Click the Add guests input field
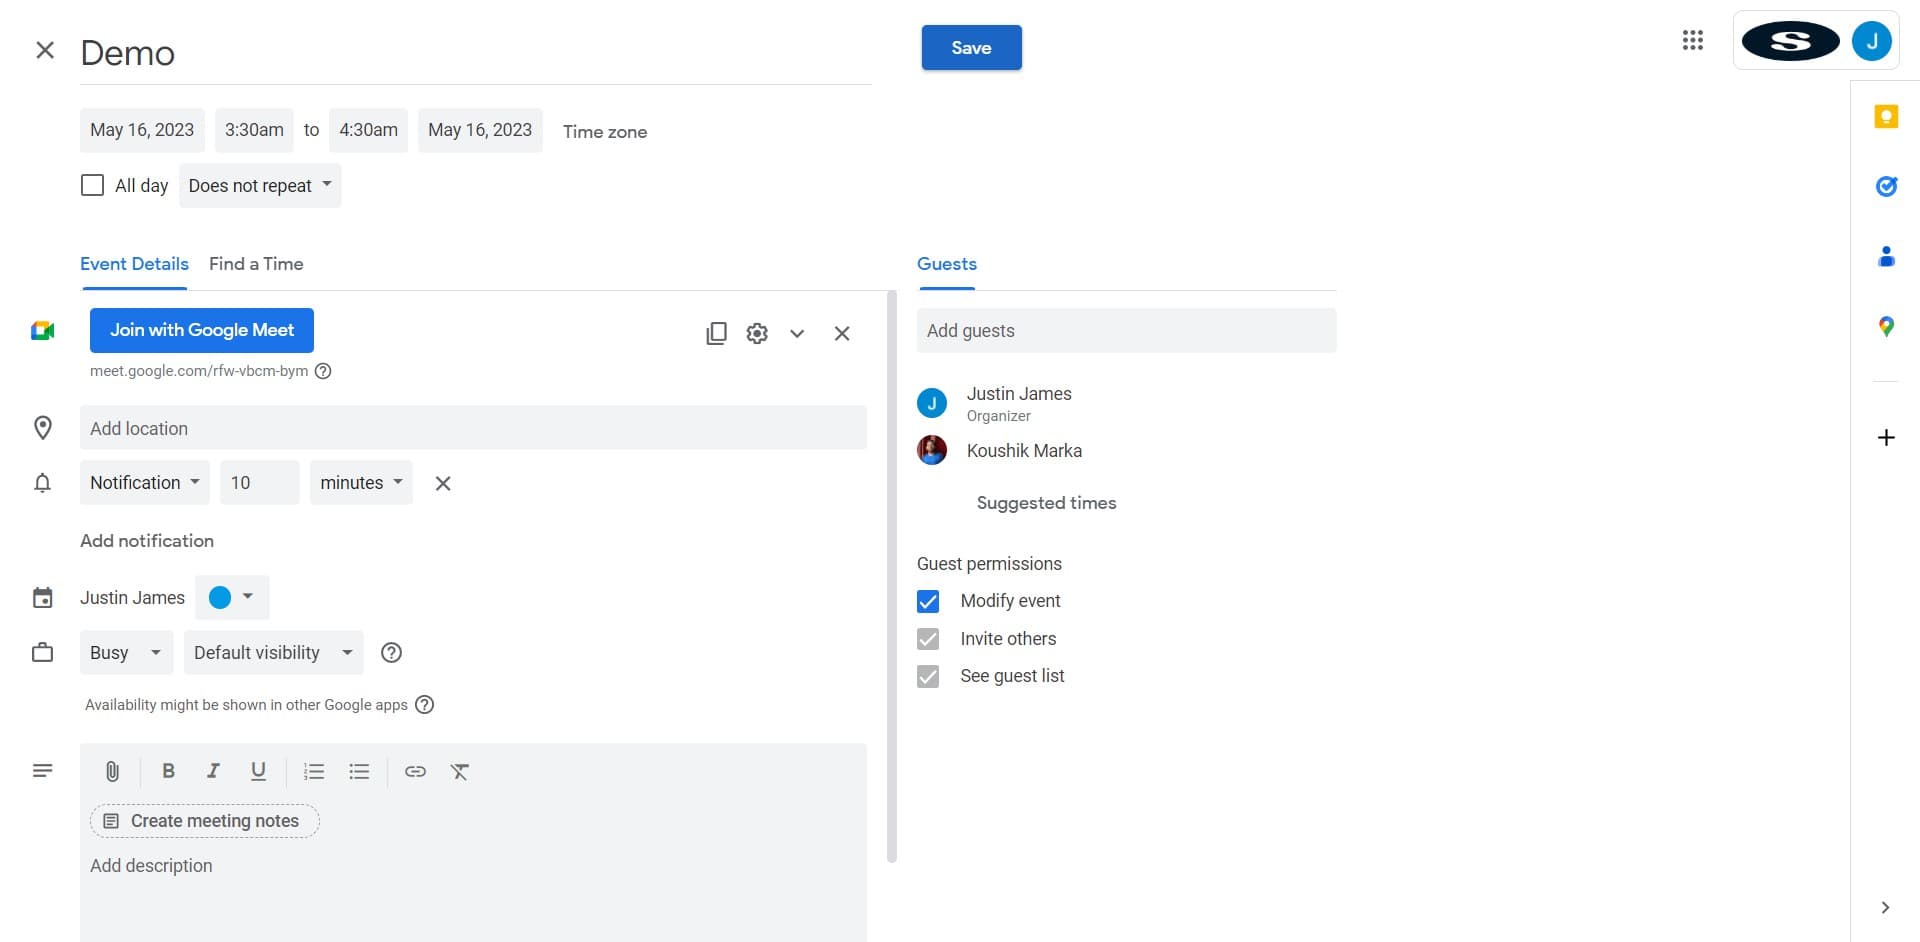This screenshot has width=1920, height=942. [x=1126, y=330]
